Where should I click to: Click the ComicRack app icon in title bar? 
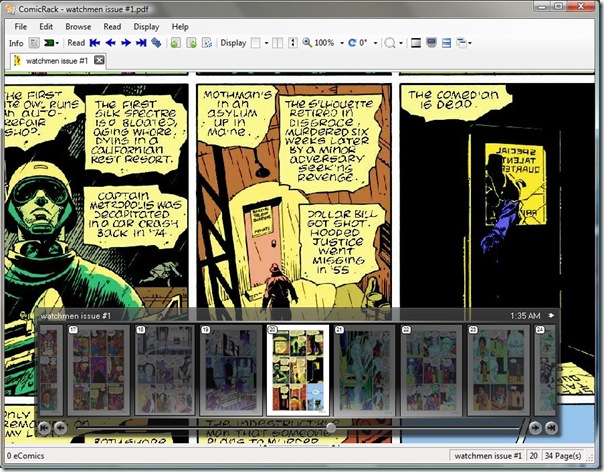(x=10, y=8)
